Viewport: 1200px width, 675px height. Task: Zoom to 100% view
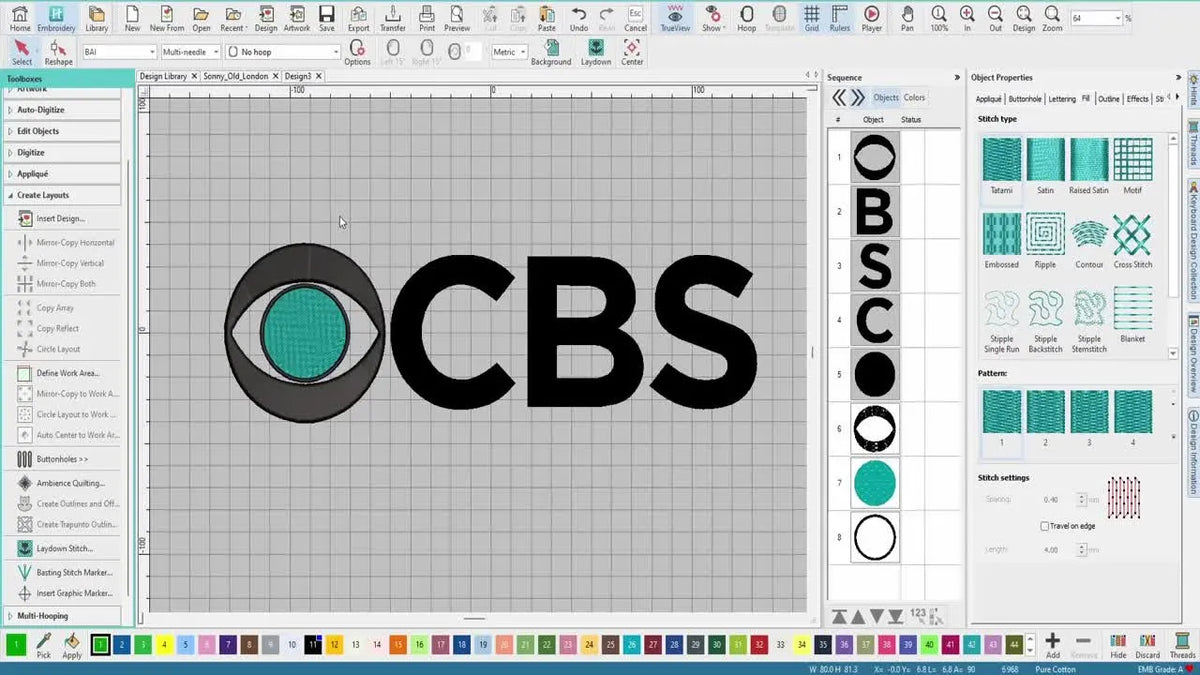click(939, 18)
